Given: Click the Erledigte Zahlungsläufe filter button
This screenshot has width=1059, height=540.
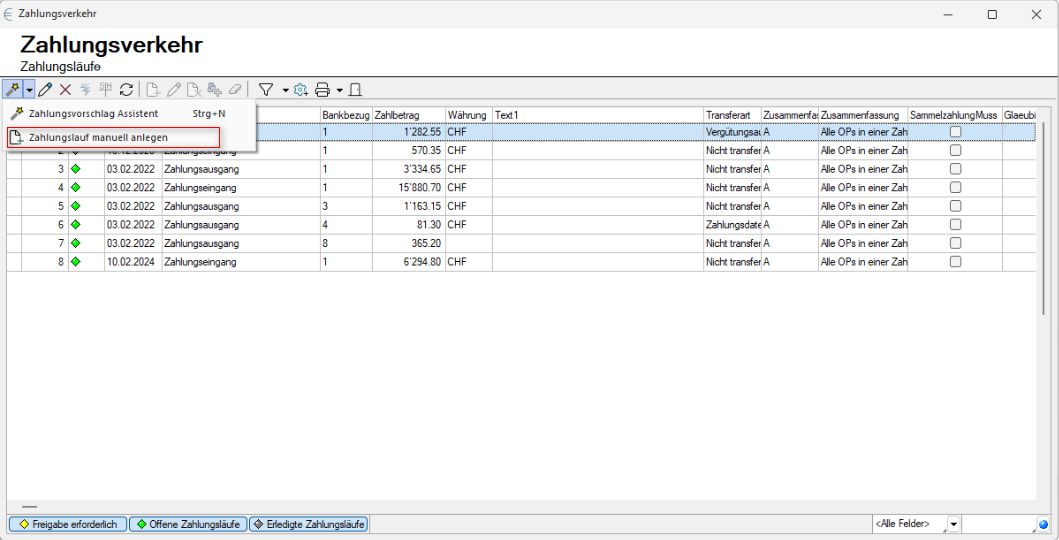Looking at the screenshot, I should pyautogui.click(x=309, y=524).
